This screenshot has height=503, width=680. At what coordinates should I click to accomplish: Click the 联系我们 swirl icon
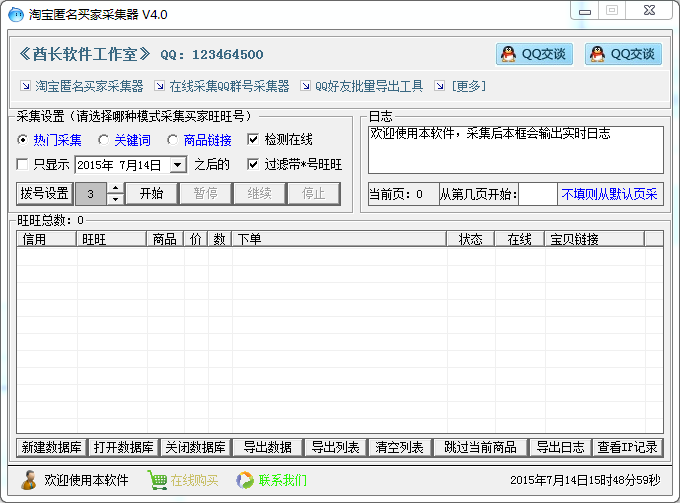pyautogui.click(x=245, y=480)
